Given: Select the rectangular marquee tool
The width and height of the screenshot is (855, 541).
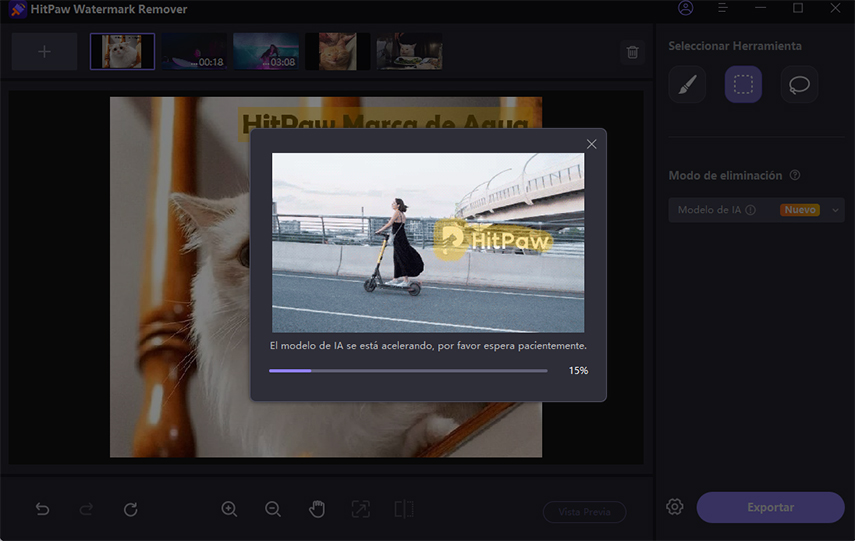Looking at the screenshot, I should coord(743,85).
